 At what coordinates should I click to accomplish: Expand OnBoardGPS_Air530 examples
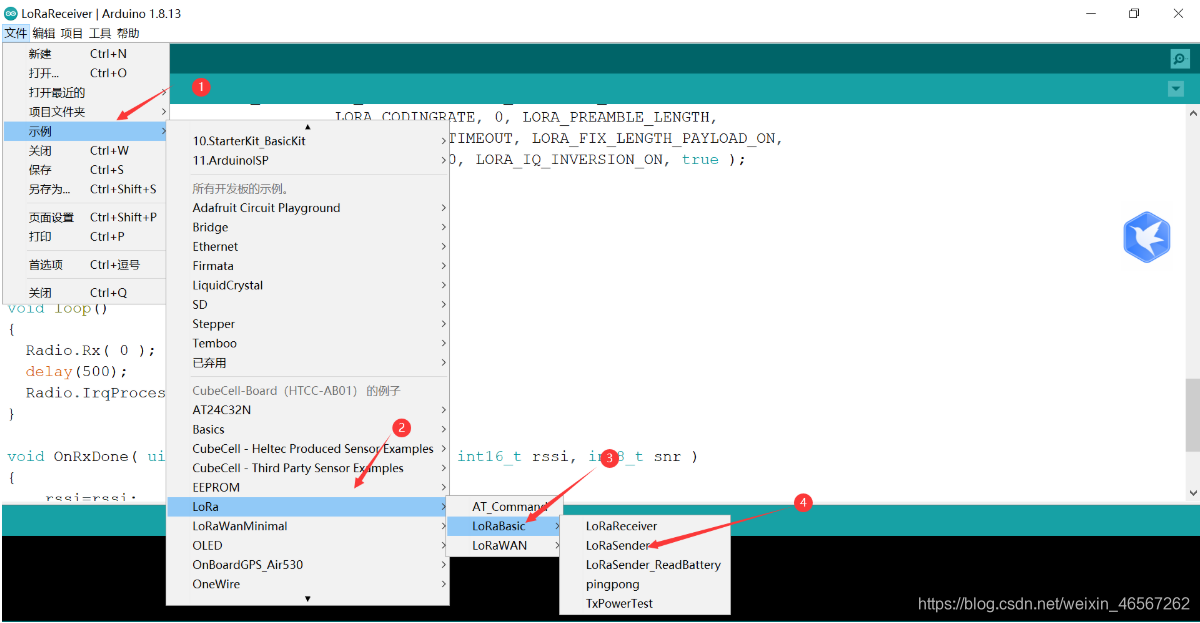[308, 565]
